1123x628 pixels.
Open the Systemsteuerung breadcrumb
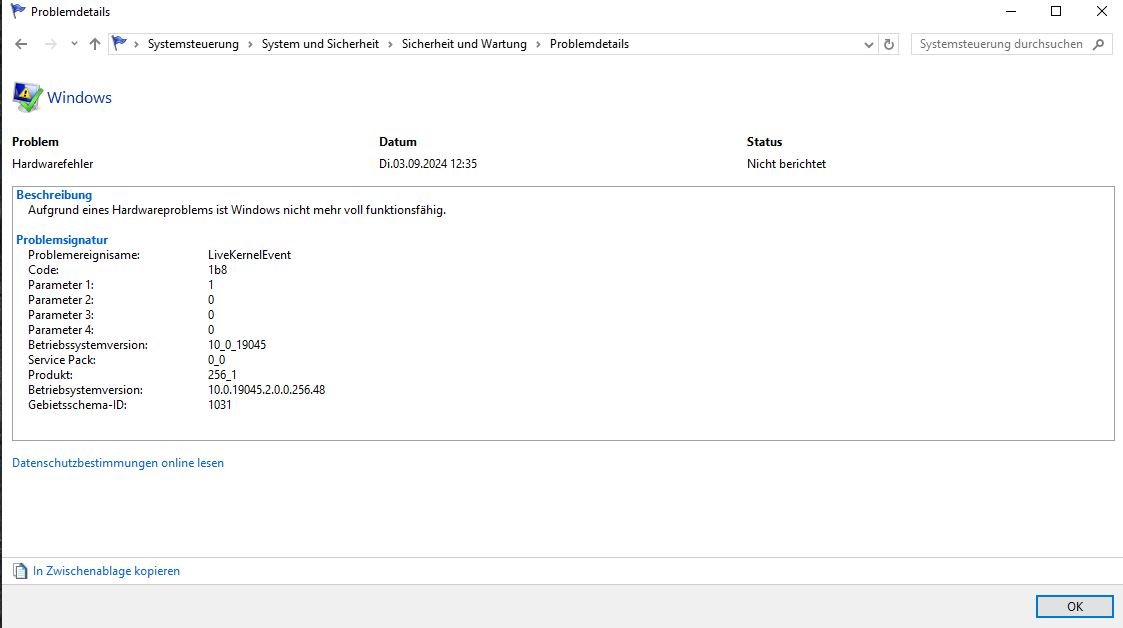click(x=193, y=44)
